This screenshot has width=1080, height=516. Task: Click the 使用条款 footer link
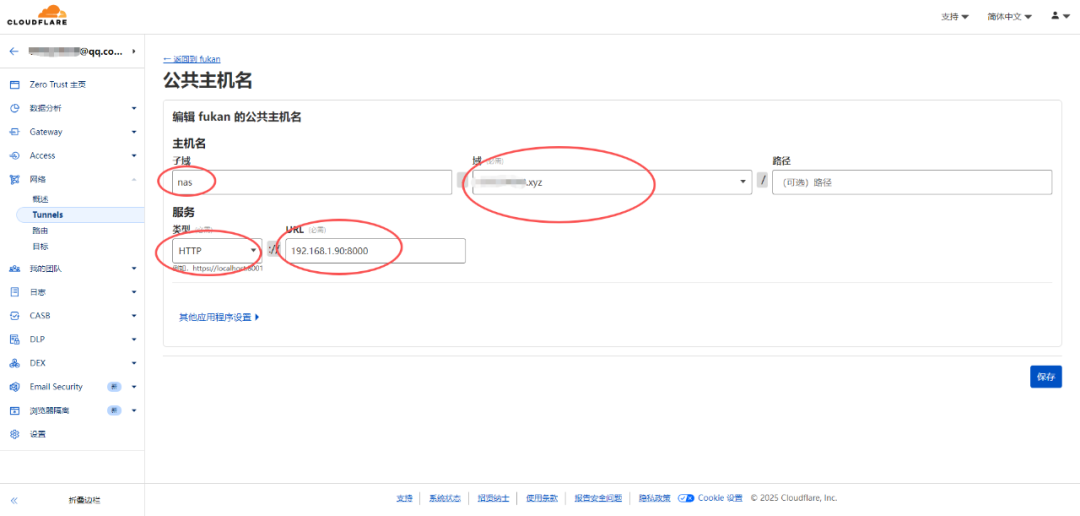(541, 498)
